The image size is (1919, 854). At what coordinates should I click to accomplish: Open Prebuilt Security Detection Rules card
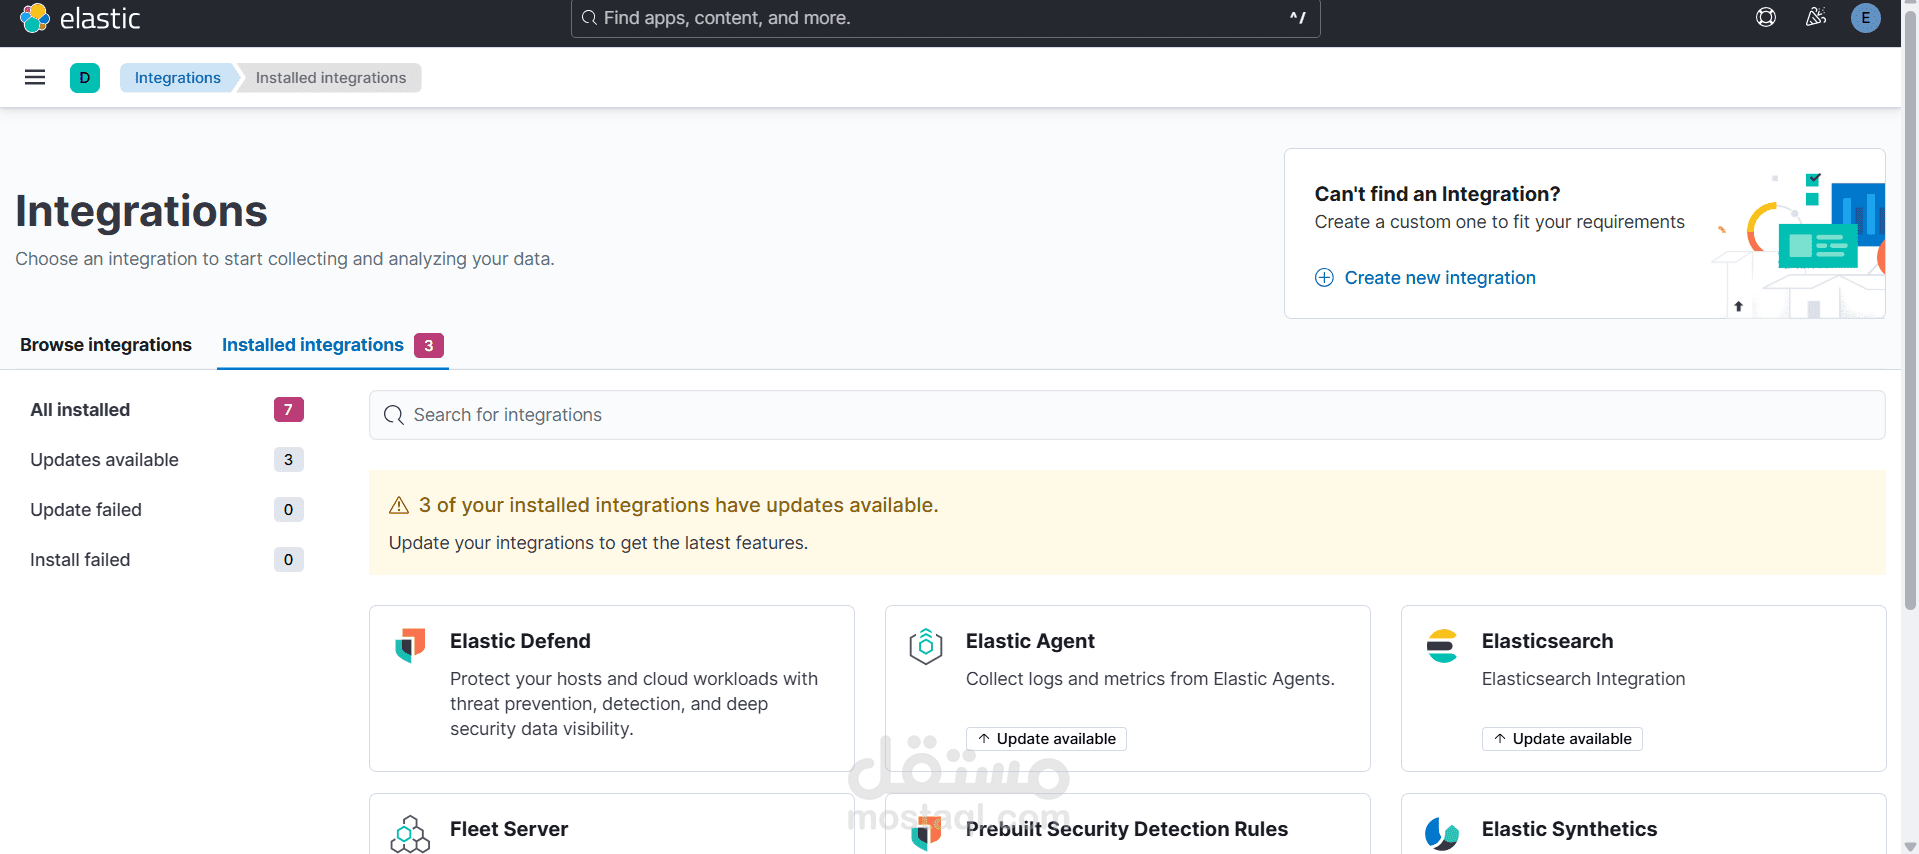click(1128, 825)
